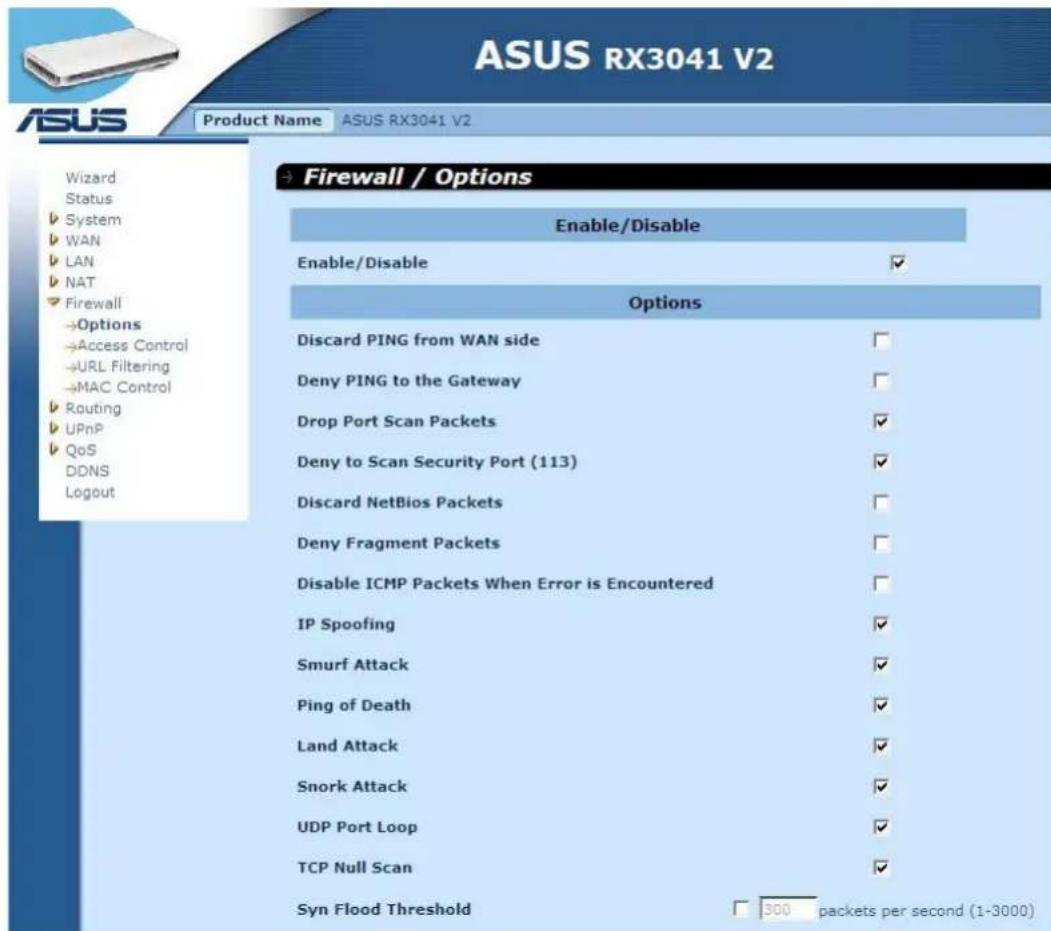Click Logout in the sidebar
Screen dimensions: 1051x931
coord(90,492)
